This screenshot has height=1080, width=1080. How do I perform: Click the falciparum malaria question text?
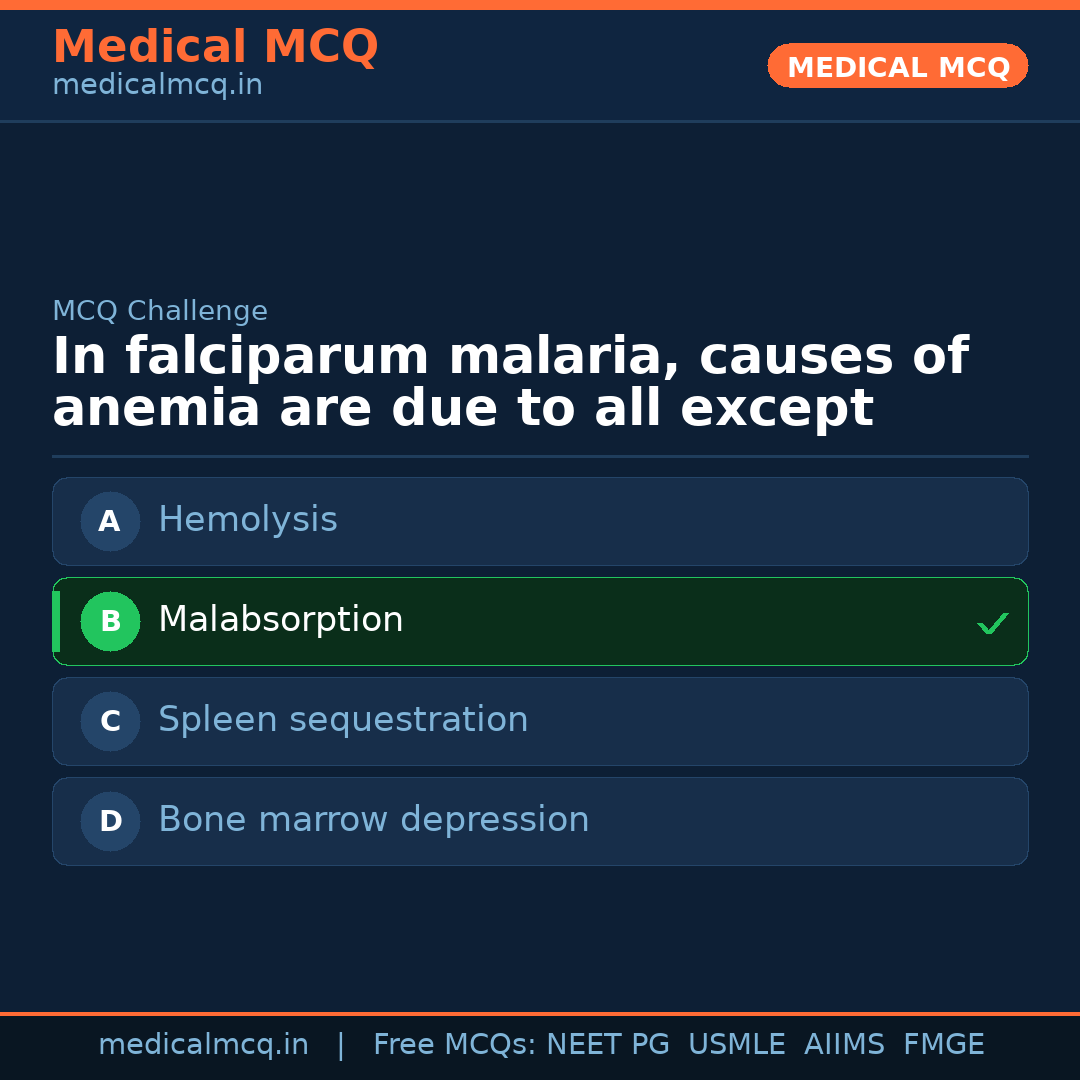click(x=510, y=383)
